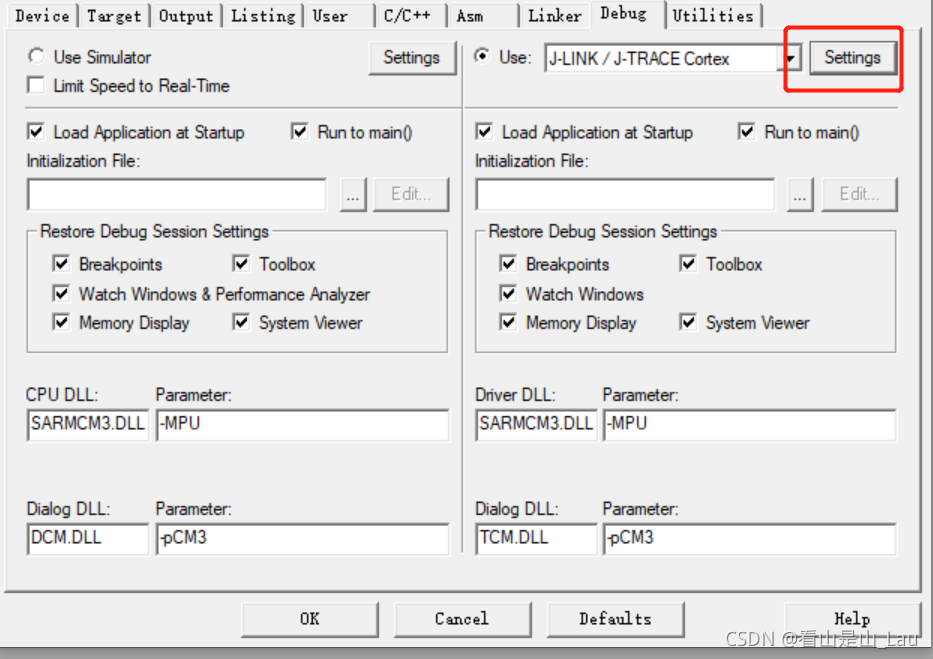Click Driver DLL Parameter field -MPU

click(750, 424)
